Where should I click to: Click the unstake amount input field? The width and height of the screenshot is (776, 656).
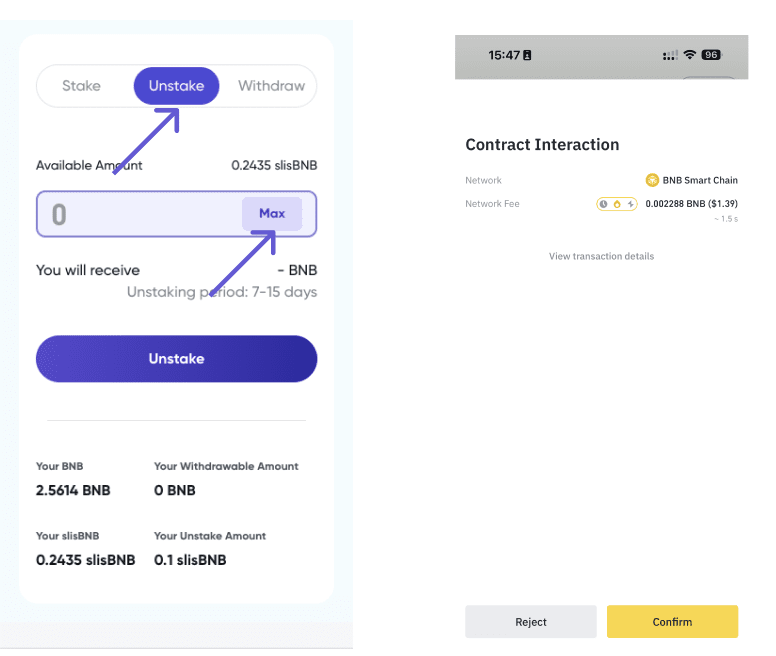[140, 214]
